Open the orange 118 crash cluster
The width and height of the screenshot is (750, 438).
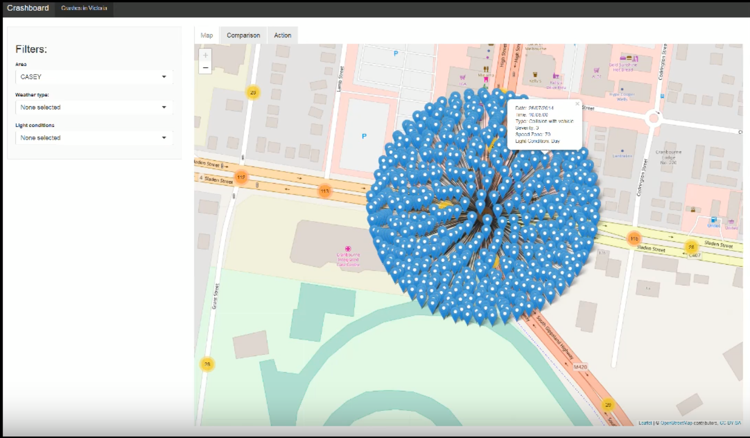point(634,239)
